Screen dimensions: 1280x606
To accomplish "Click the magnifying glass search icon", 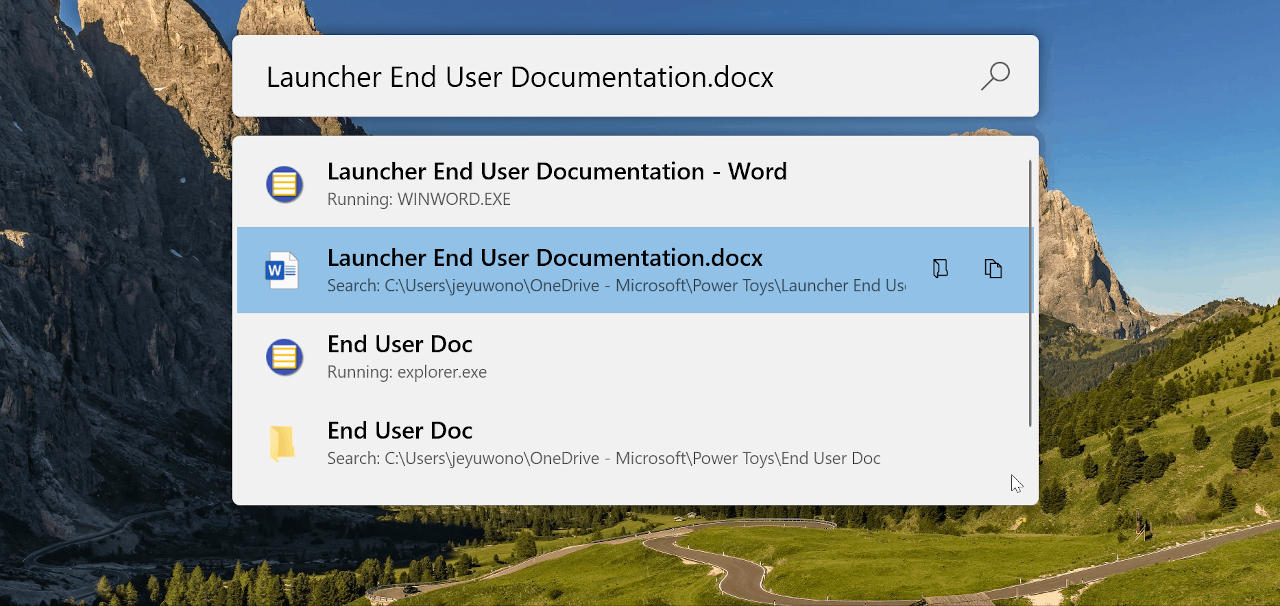I will 995,76.
